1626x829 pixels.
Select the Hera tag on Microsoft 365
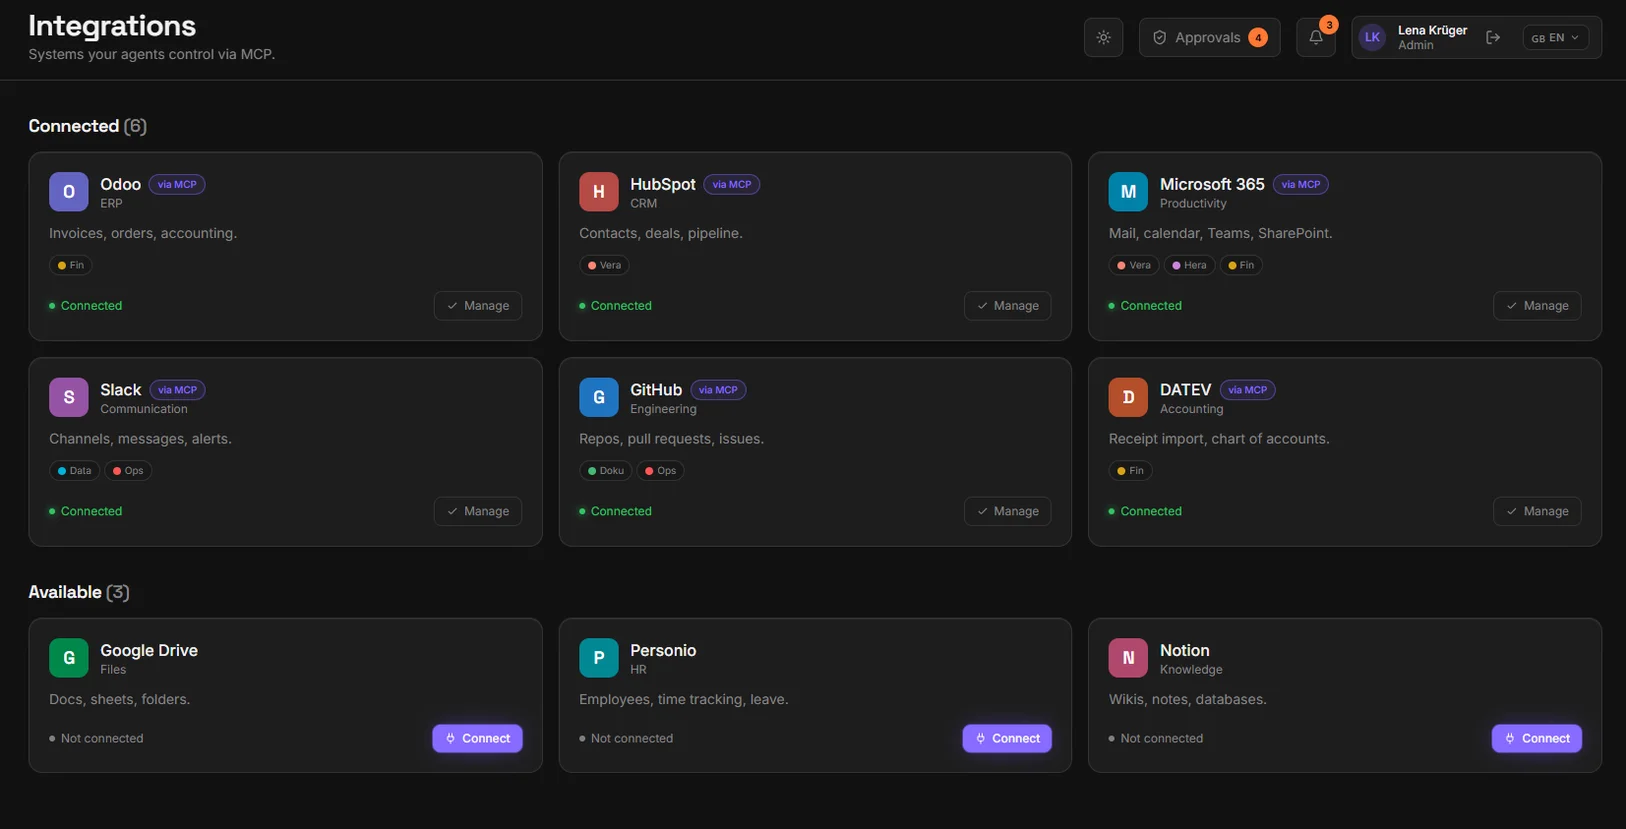point(1190,265)
